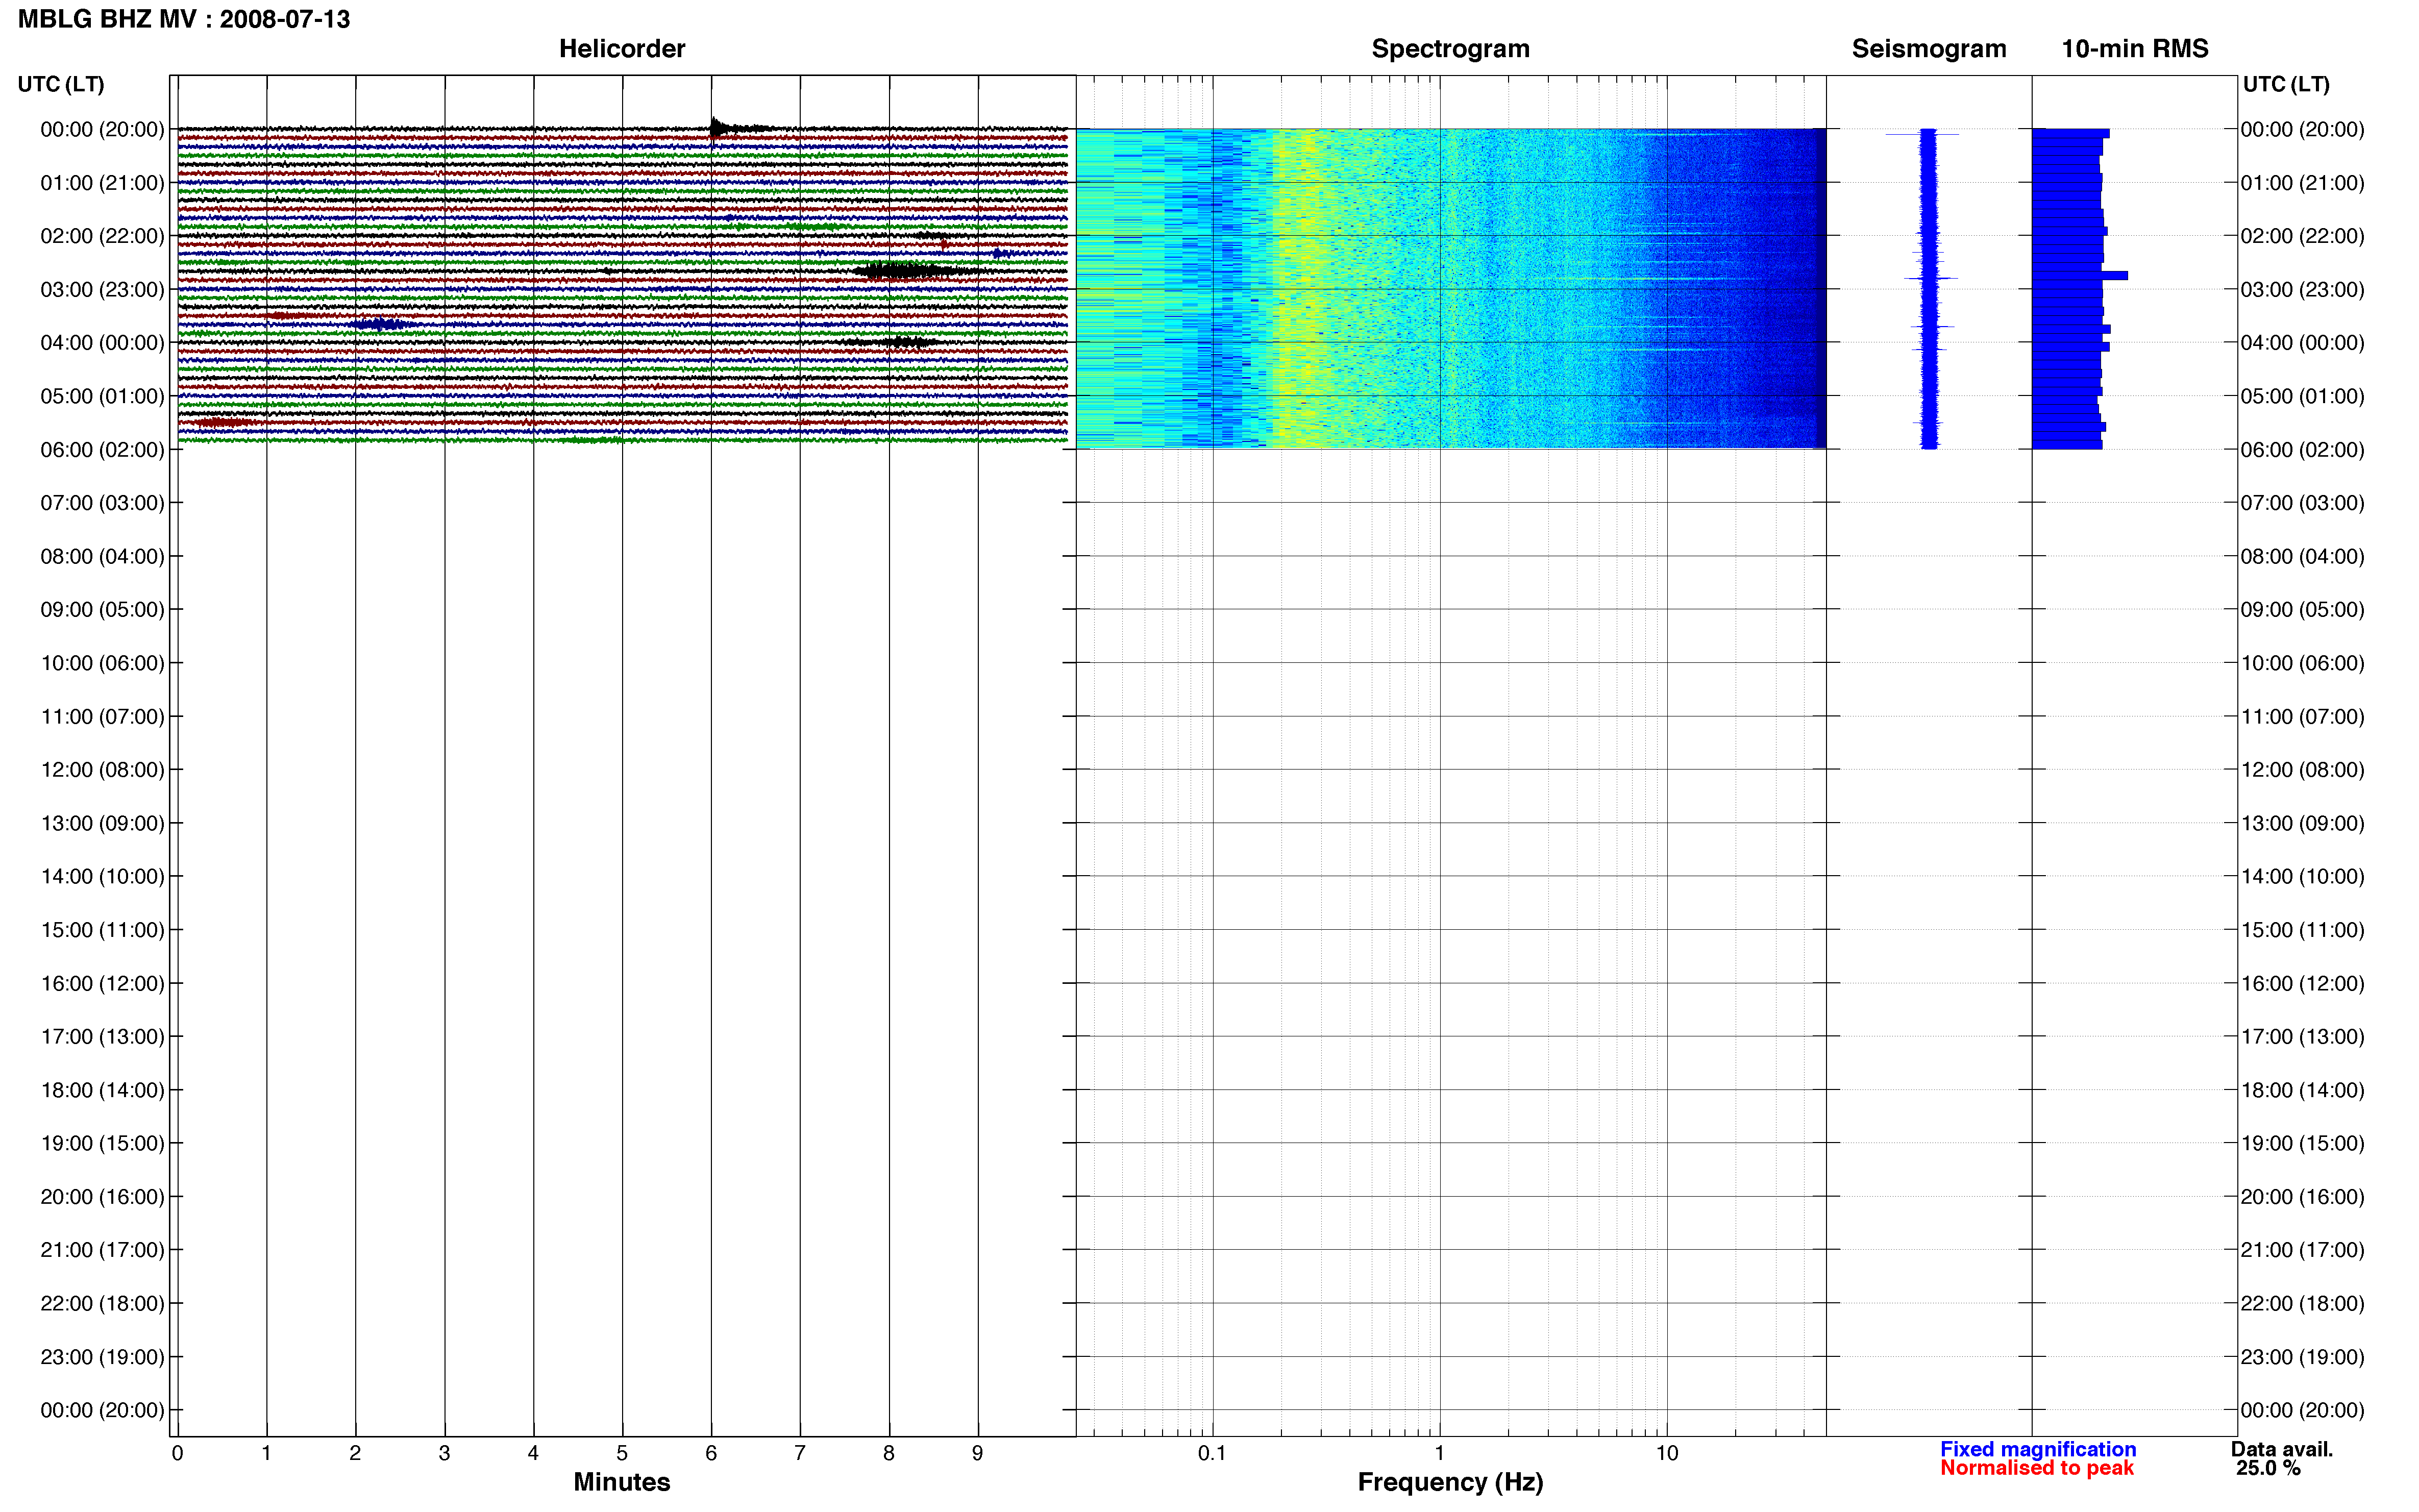Click the blue seismogram trace column
2419x1512 pixels.
pos(1928,288)
